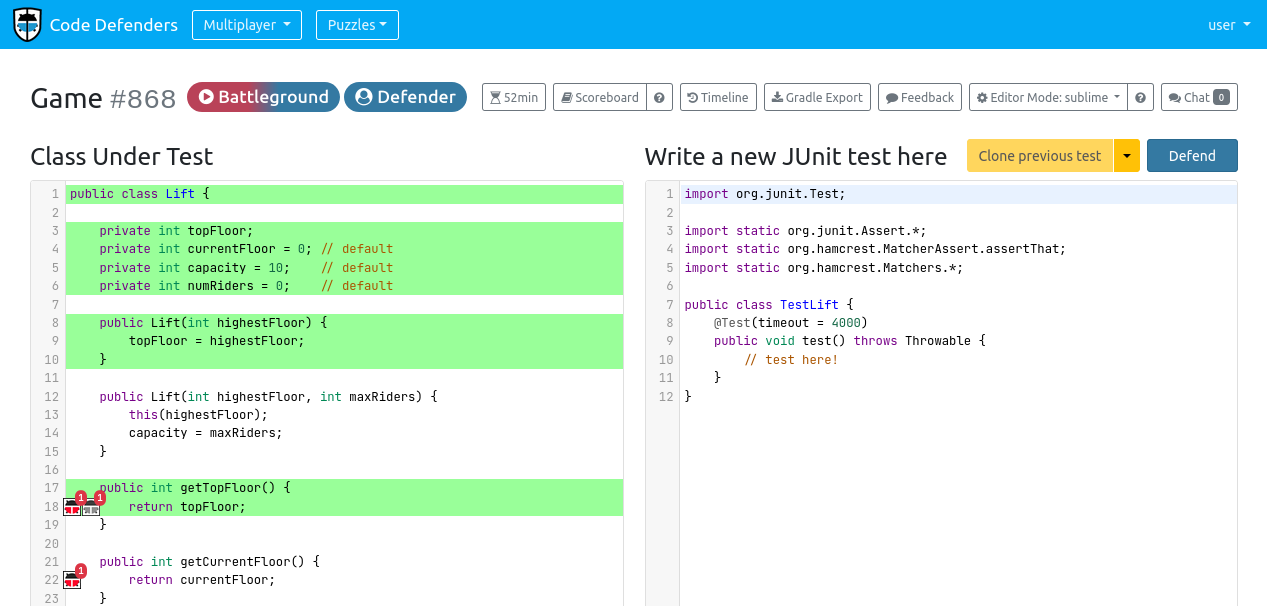Expand the Puzzles dropdown menu
1267x606 pixels.
[357, 25]
